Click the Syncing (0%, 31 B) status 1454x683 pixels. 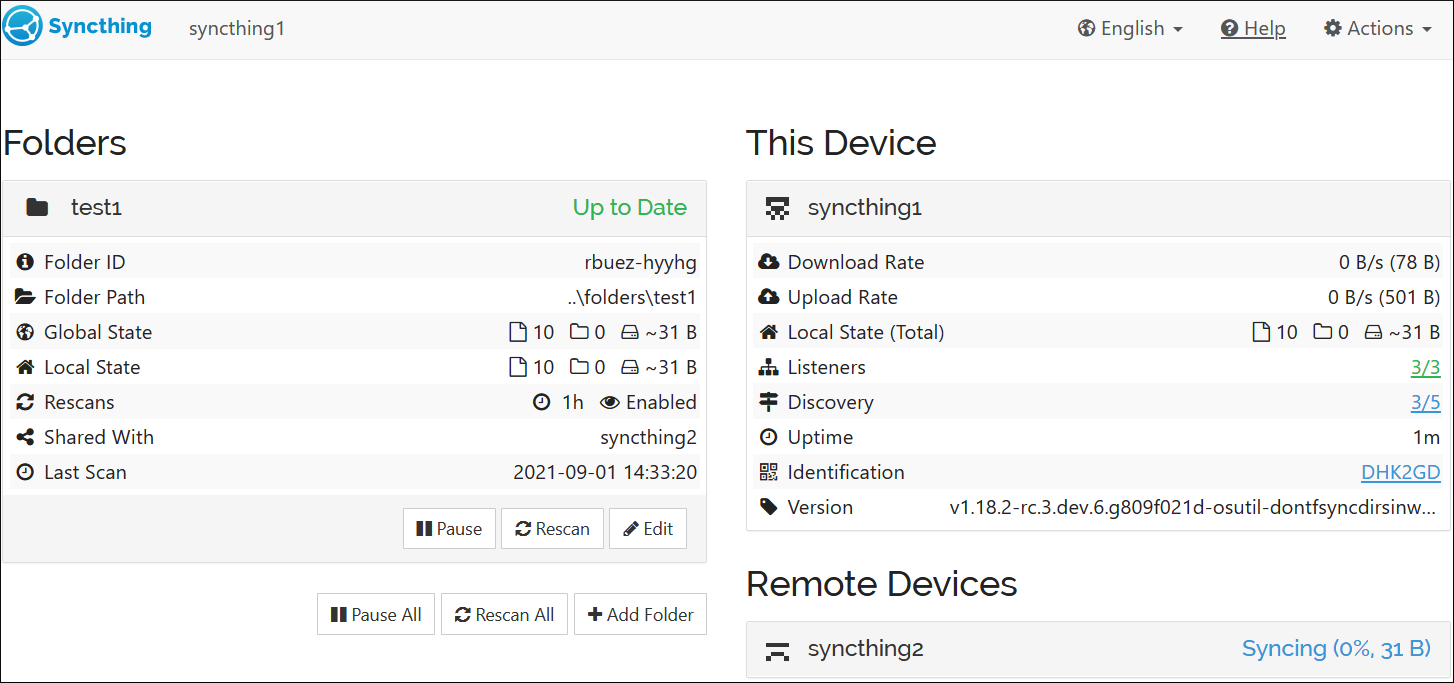coord(1336,649)
